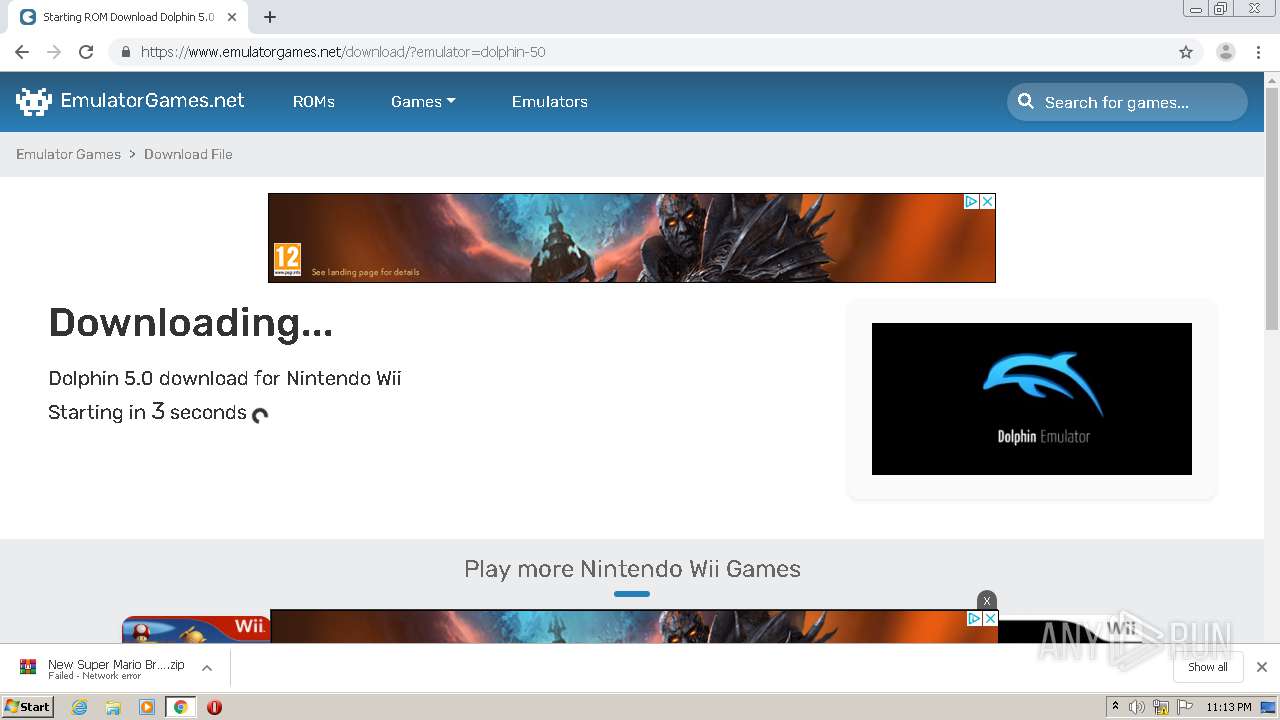
Task: Click the address bar URL
Action: click(343, 52)
